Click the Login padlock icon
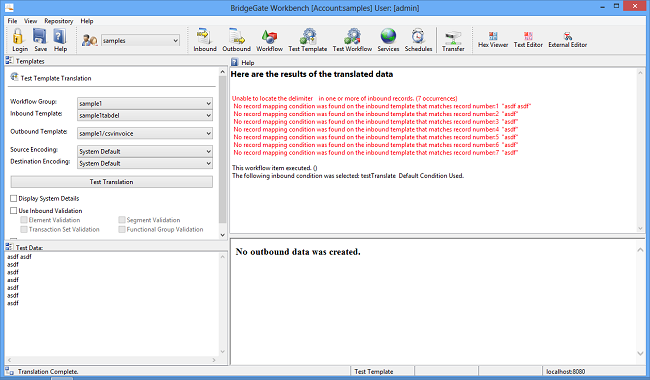This screenshot has width=650, height=380. pyautogui.click(x=18, y=36)
